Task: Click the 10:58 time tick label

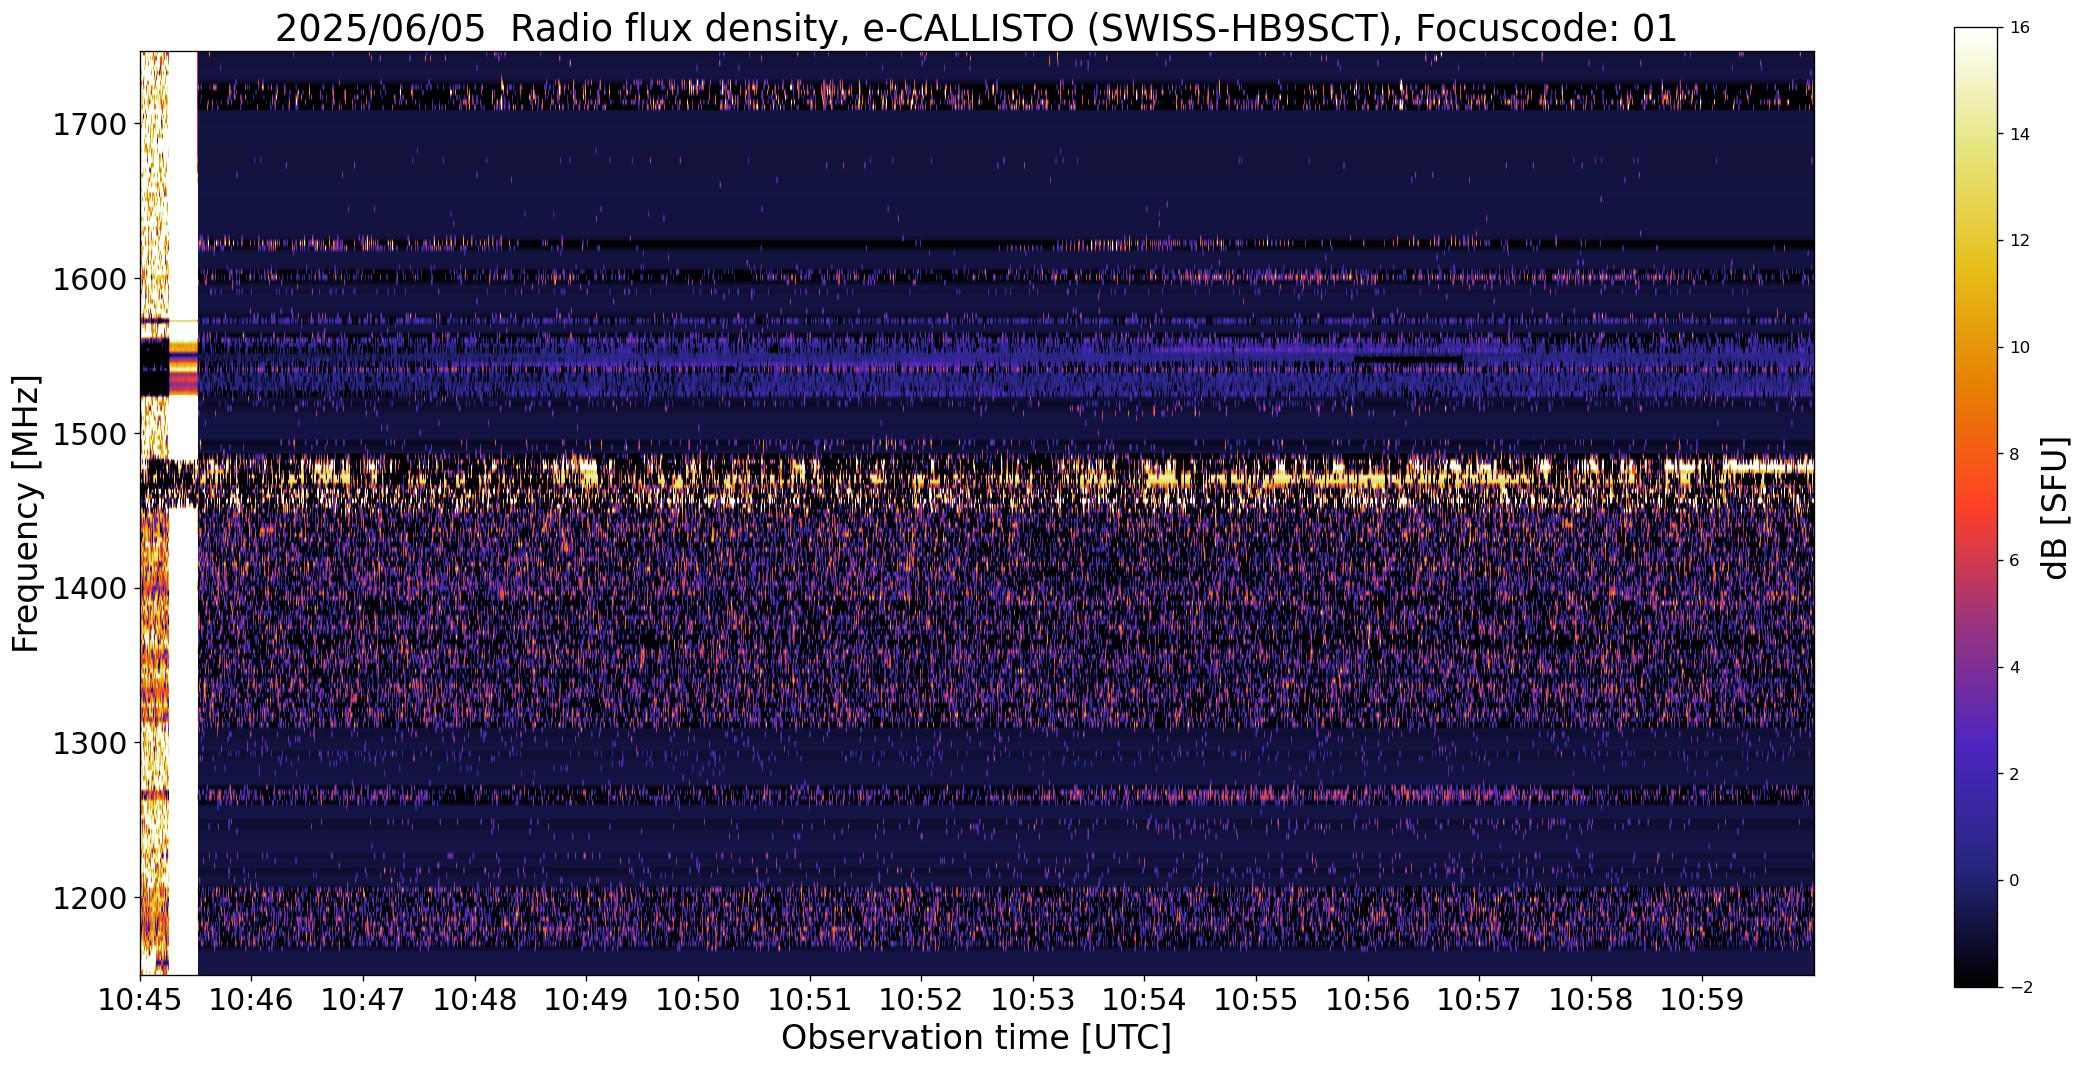Action: point(1591,1000)
